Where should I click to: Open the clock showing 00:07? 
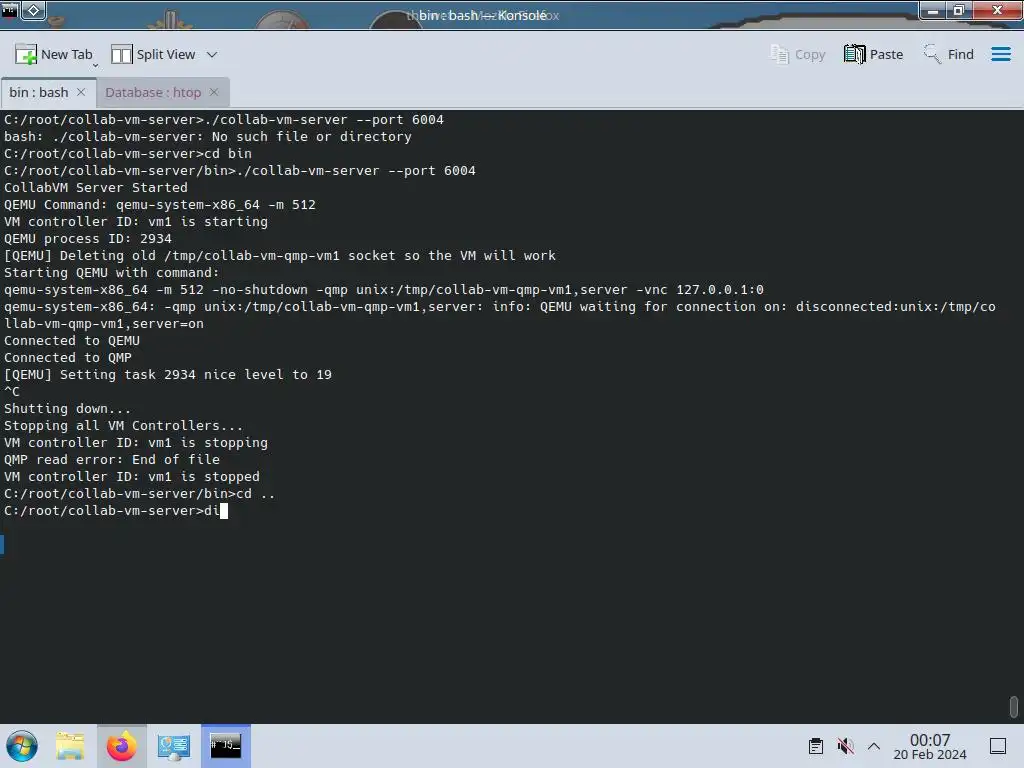[x=930, y=746]
